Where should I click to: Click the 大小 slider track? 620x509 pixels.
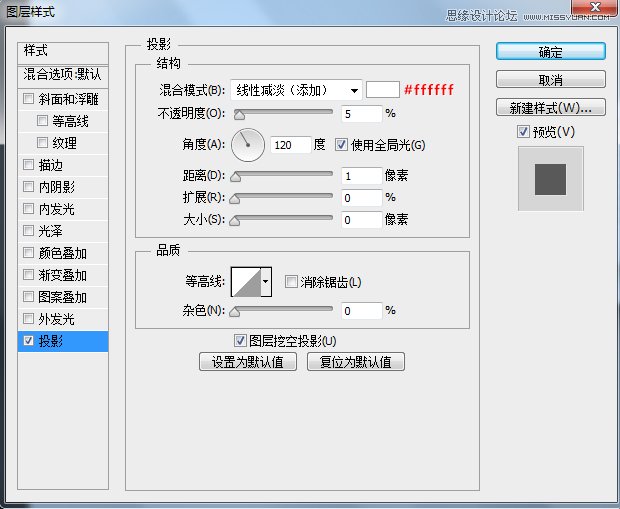tap(283, 219)
